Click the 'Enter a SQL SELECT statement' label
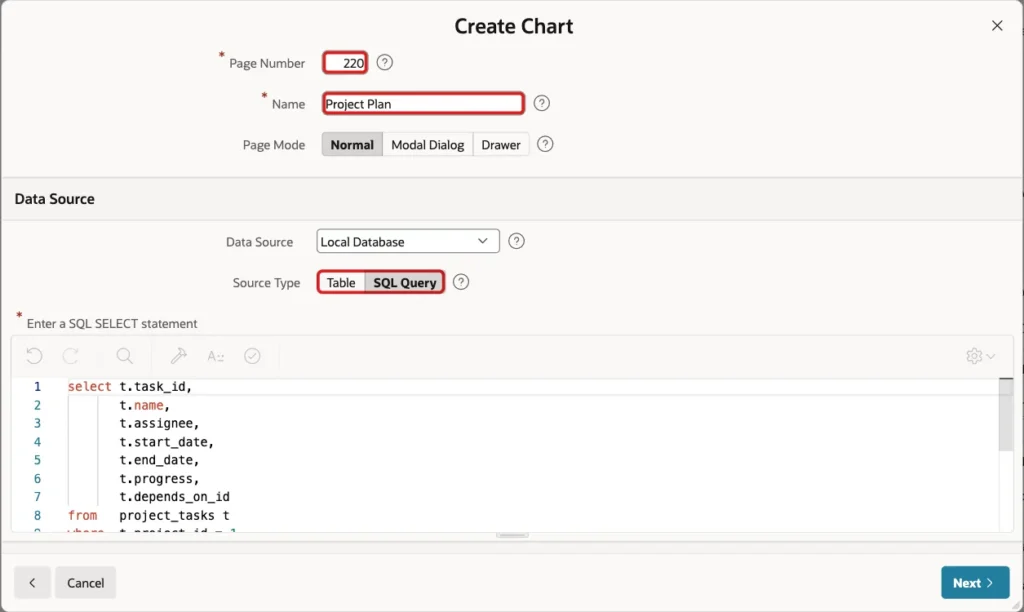Viewport: 1024px width, 612px height. coord(112,323)
